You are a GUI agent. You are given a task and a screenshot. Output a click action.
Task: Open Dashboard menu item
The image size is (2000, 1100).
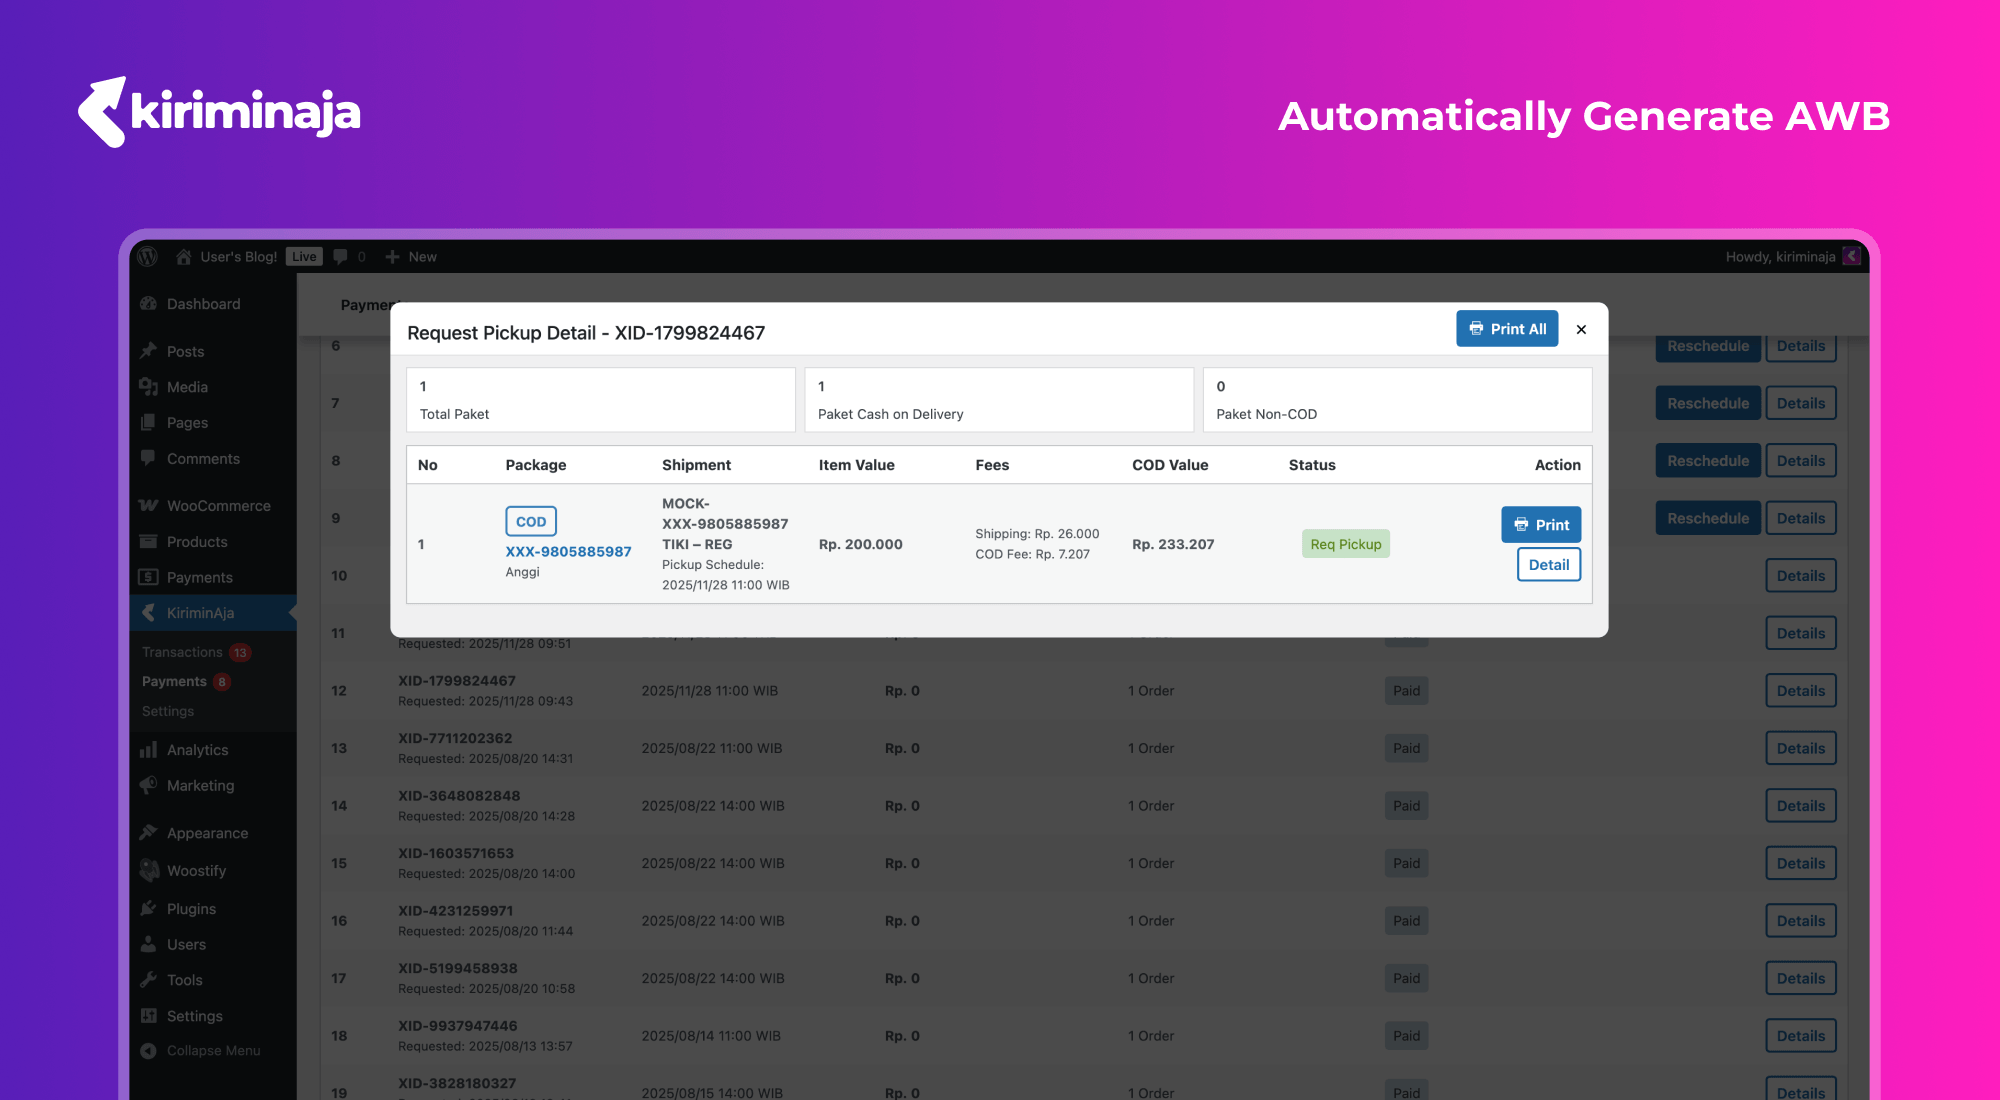click(213, 304)
